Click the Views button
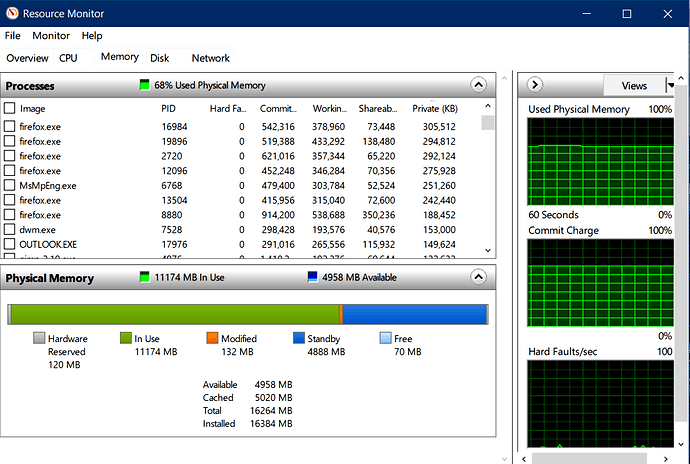This screenshot has width=690, height=464. (634, 85)
